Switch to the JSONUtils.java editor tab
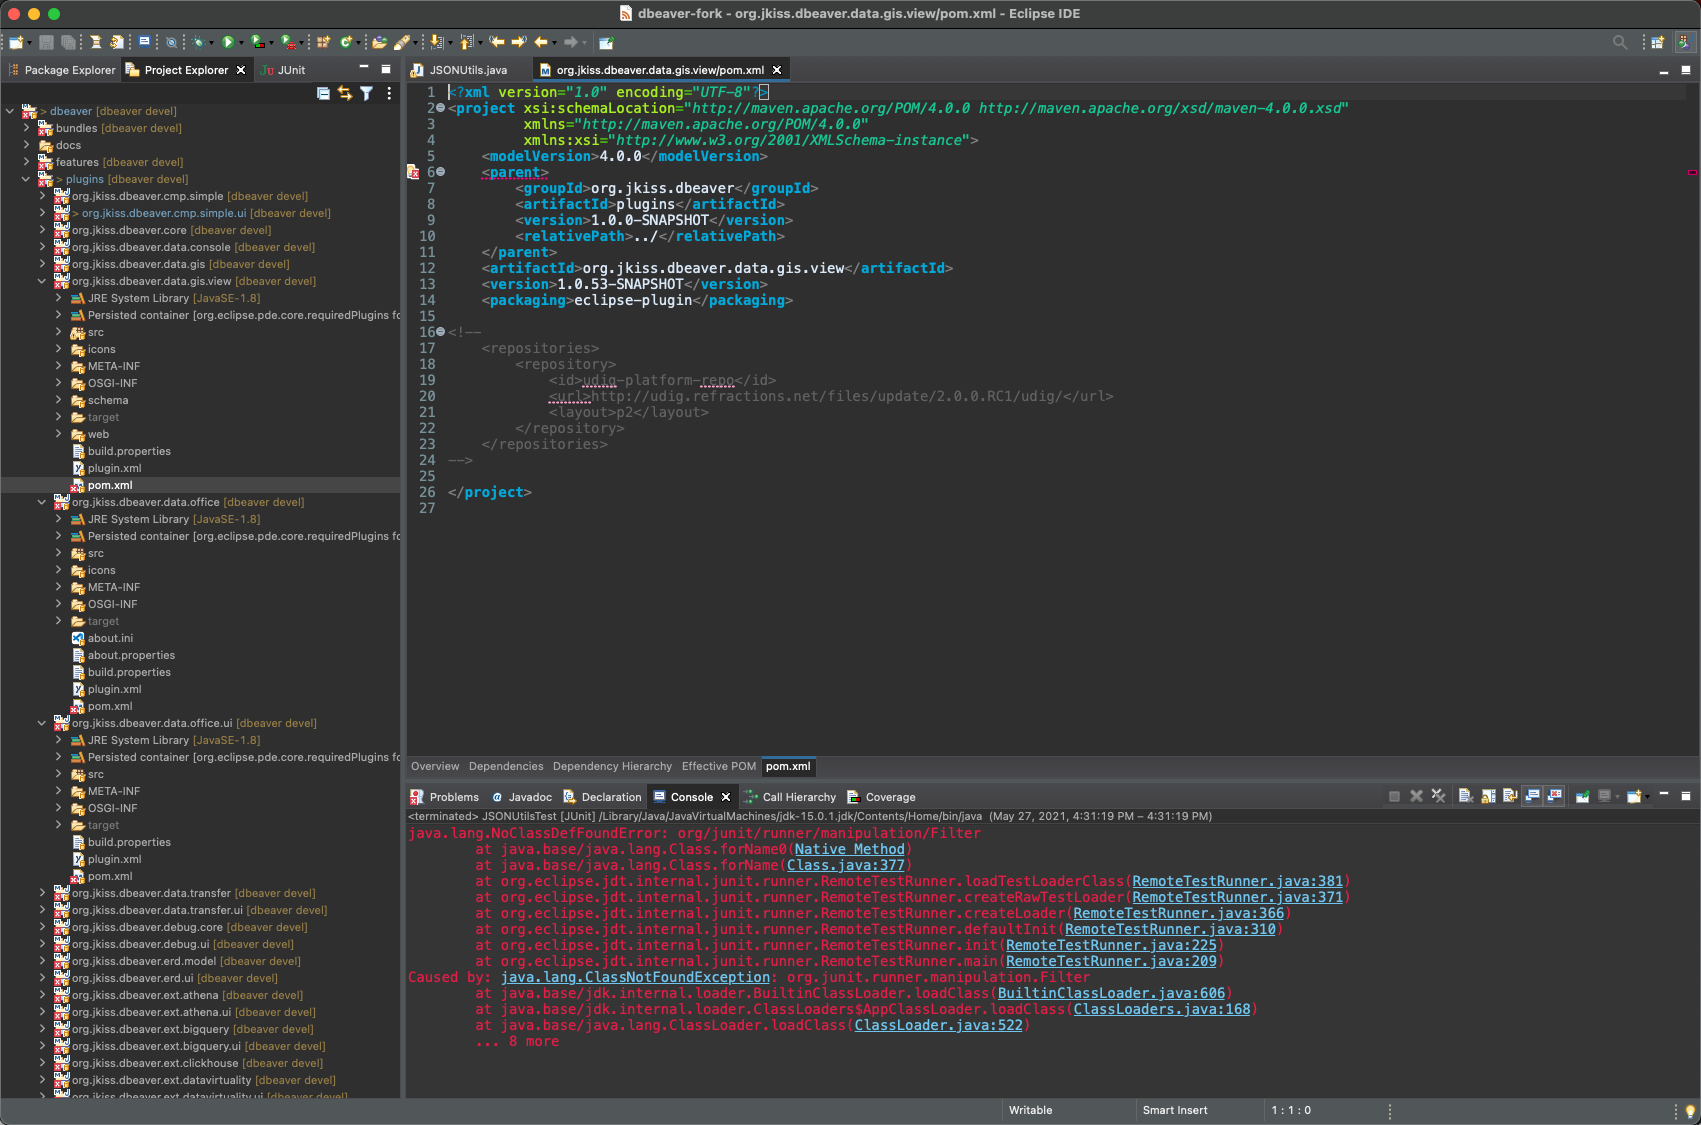The width and height of the screenshot is (1701, 1125). [x=459, y=70]
